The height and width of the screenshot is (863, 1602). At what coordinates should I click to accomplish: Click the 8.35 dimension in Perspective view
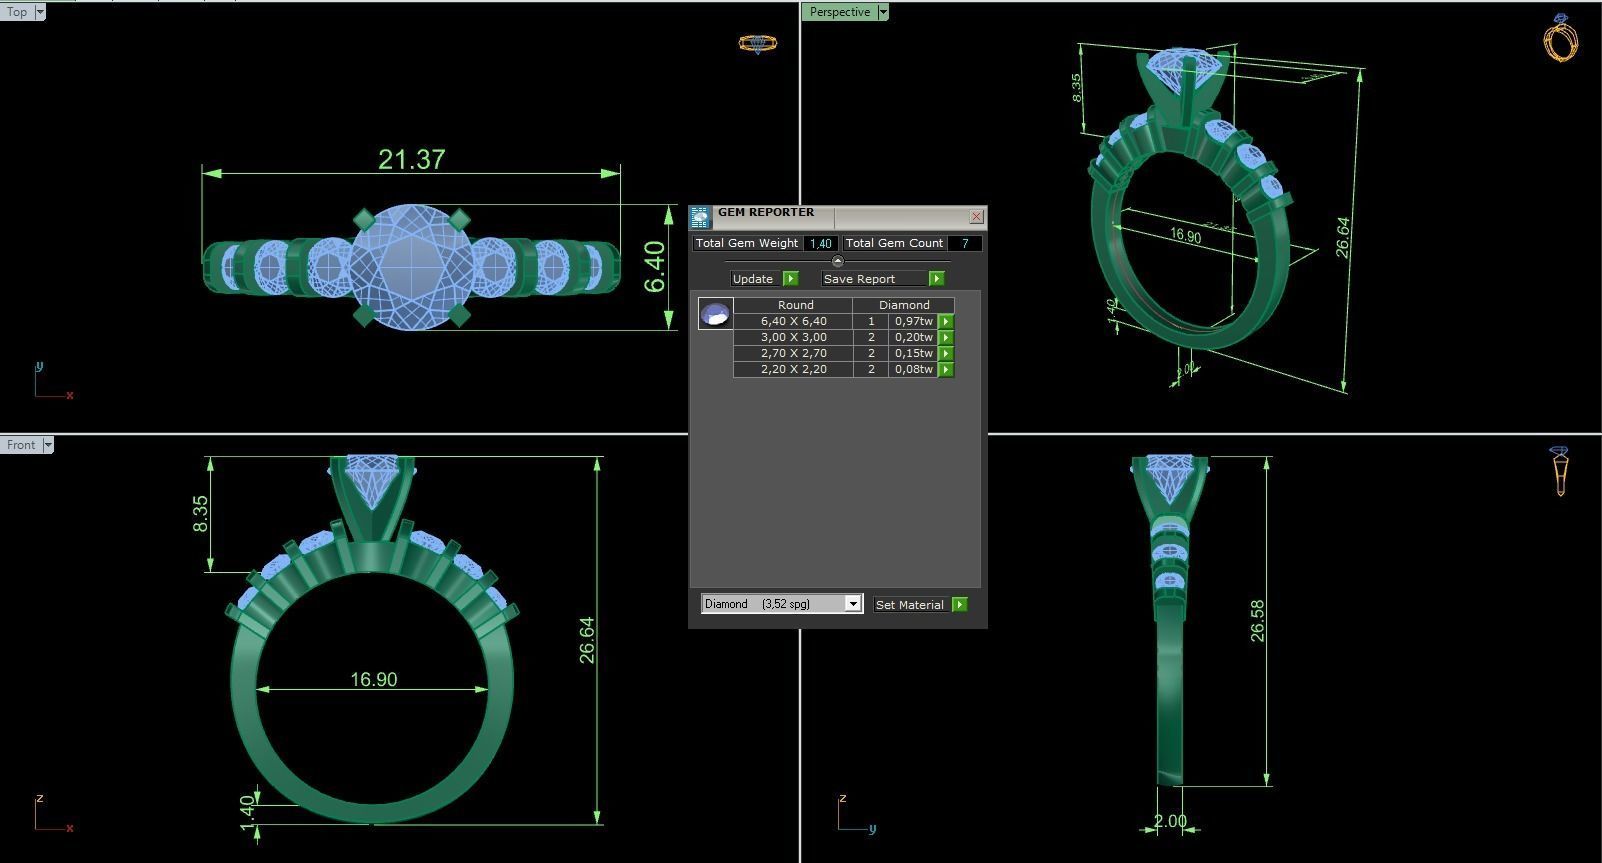[1076, 87]
